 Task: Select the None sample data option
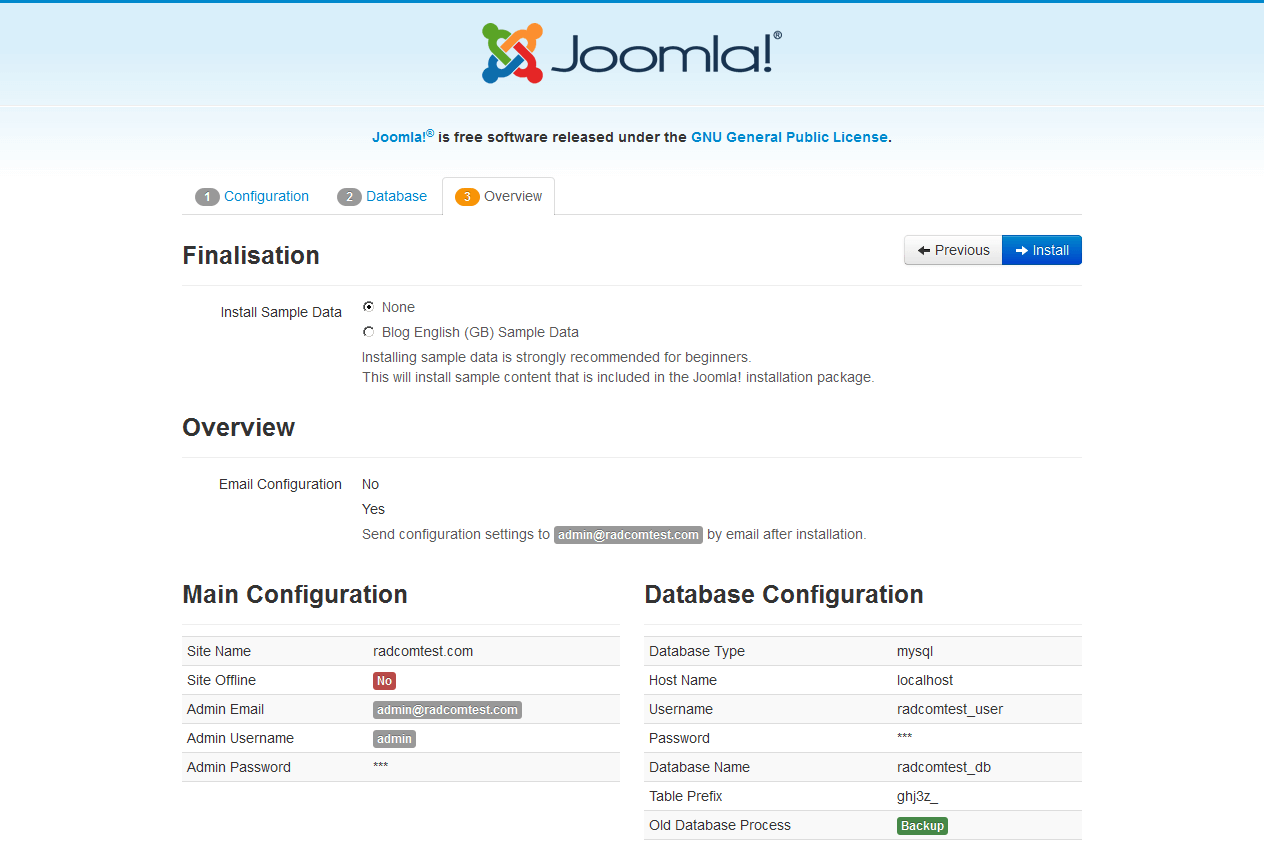click(369, 307)
